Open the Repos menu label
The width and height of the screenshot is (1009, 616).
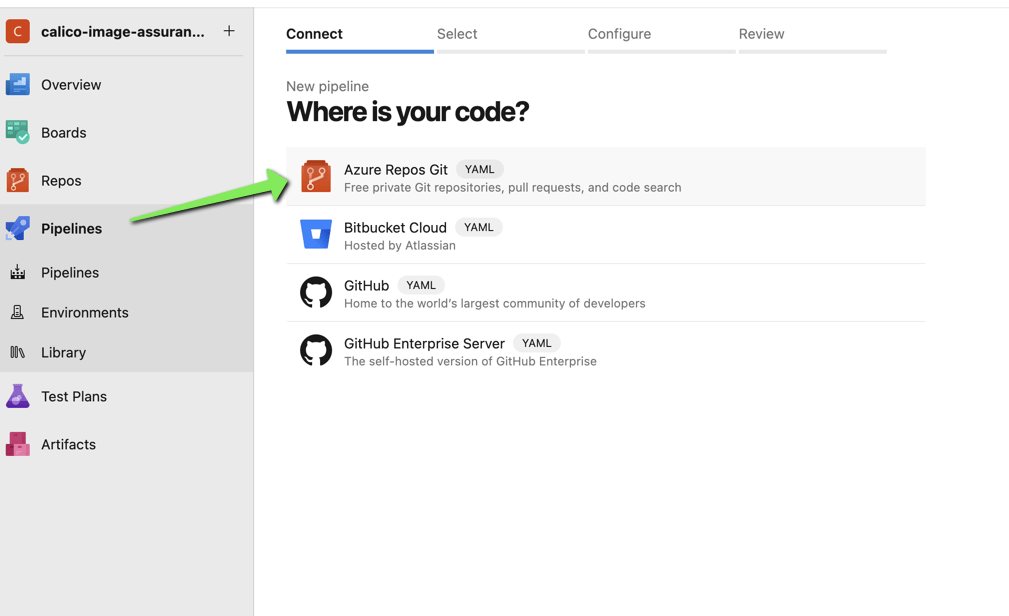(61, 181)
